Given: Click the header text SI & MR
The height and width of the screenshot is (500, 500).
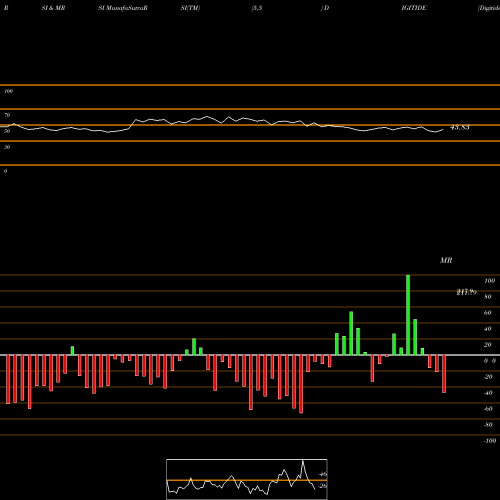Looking at the screenshot, I should coord(53,8).
